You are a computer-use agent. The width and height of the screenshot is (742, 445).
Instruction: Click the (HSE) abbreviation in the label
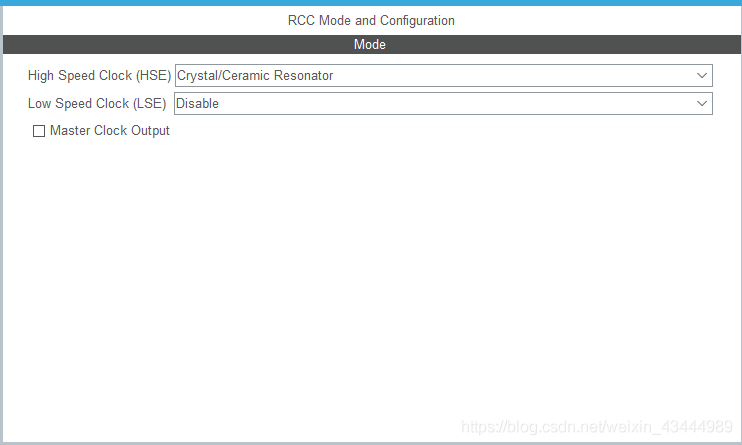tap(153, 76)
